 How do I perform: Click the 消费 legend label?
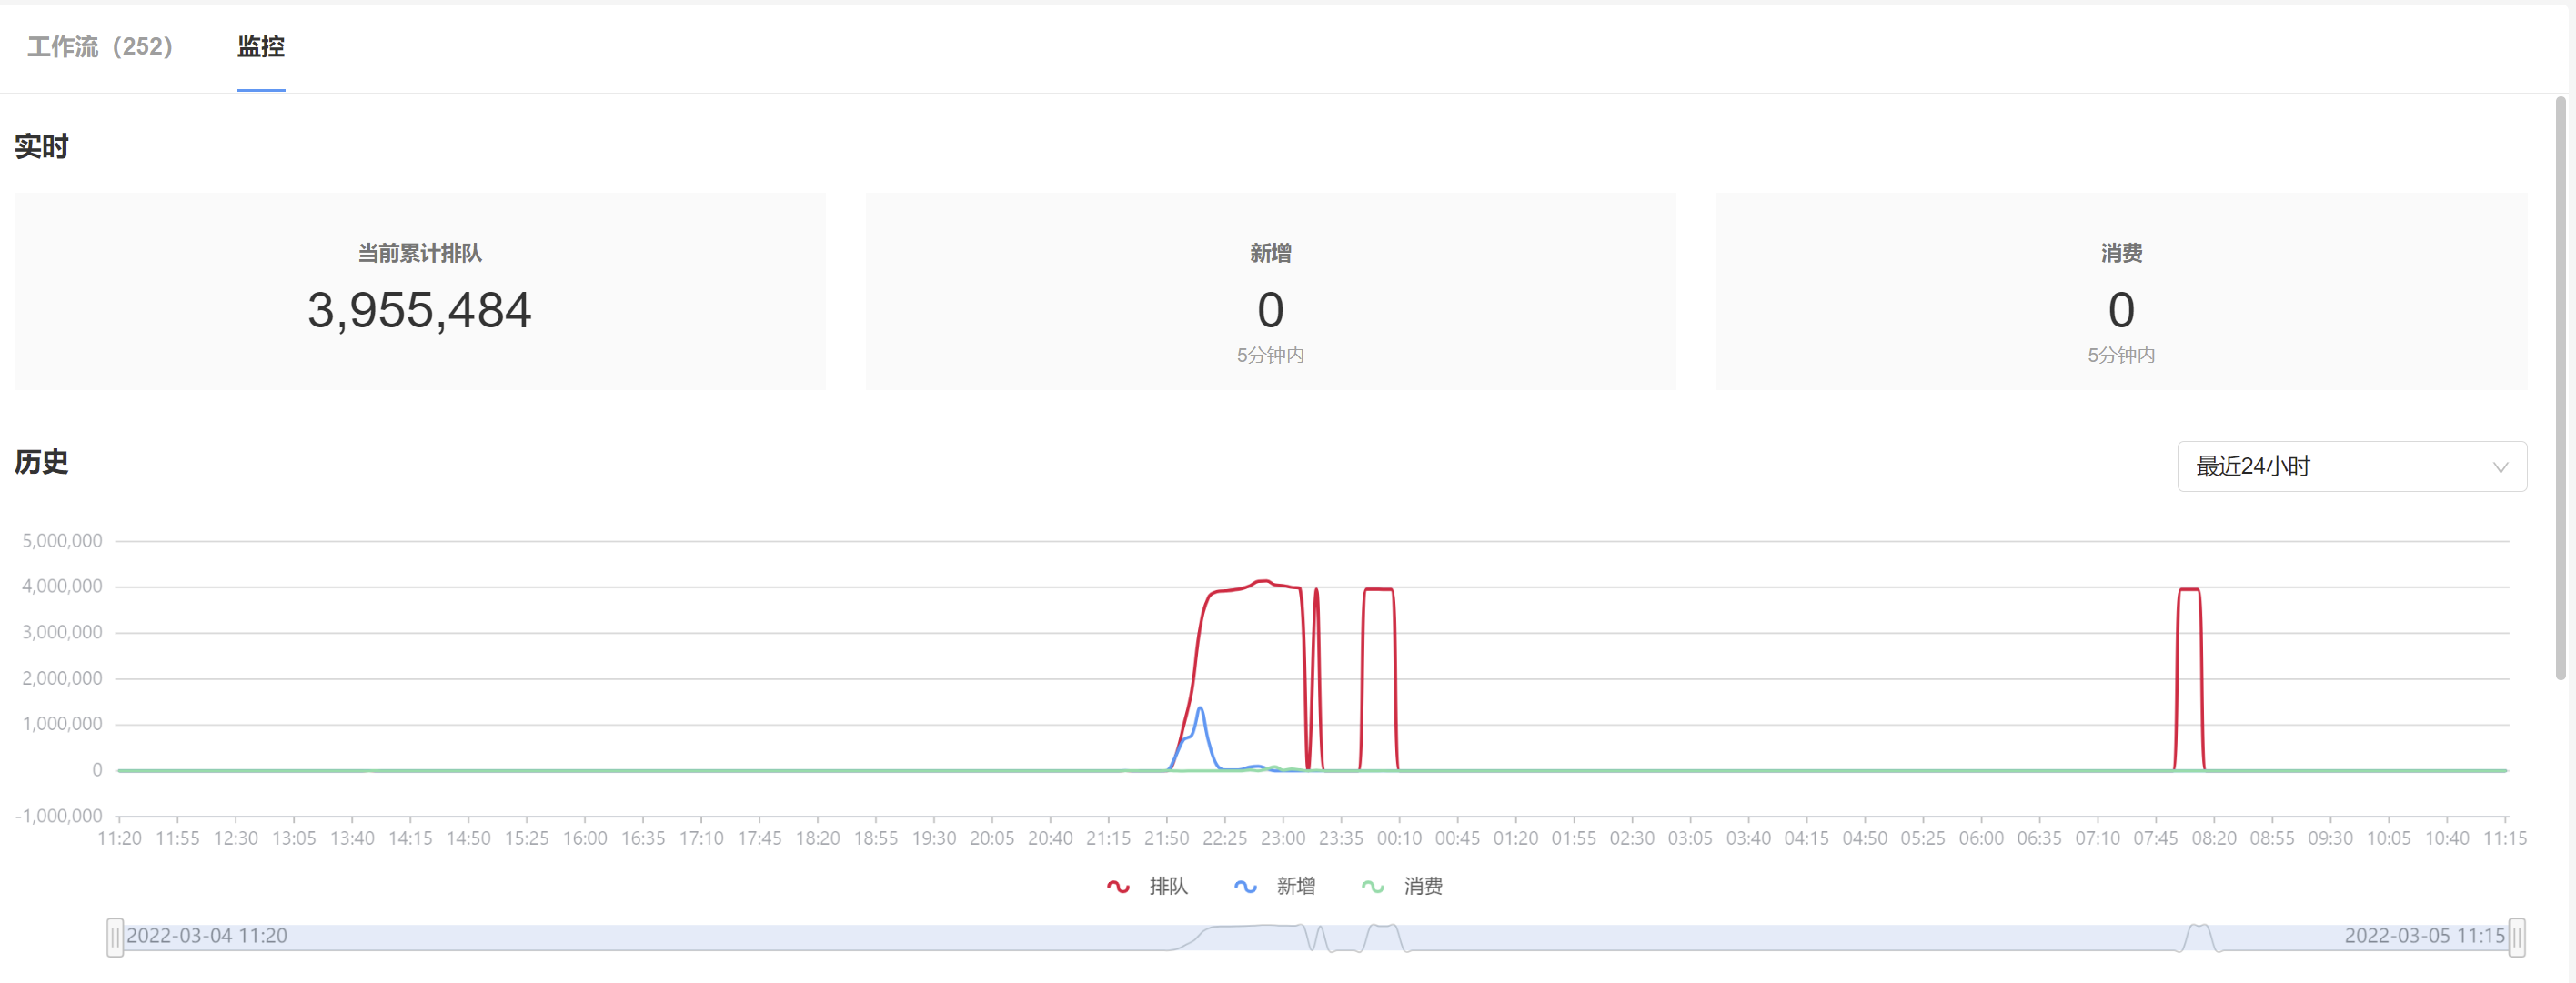coord(1422,886)
